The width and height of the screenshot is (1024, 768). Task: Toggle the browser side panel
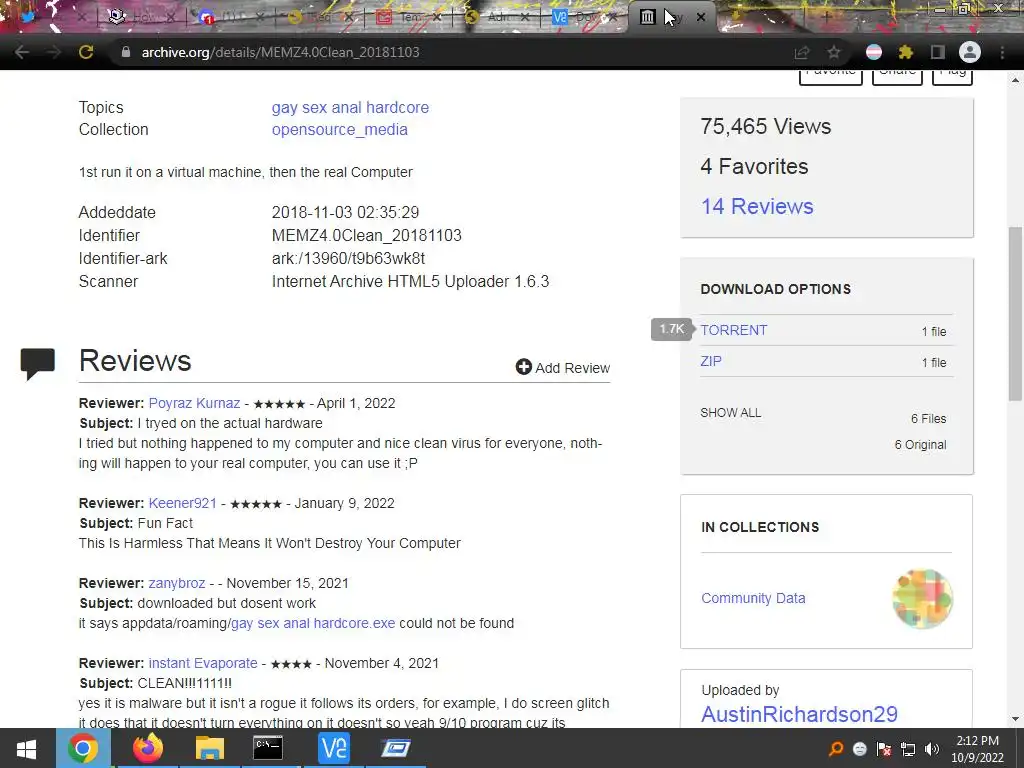[x=938, y=52]
